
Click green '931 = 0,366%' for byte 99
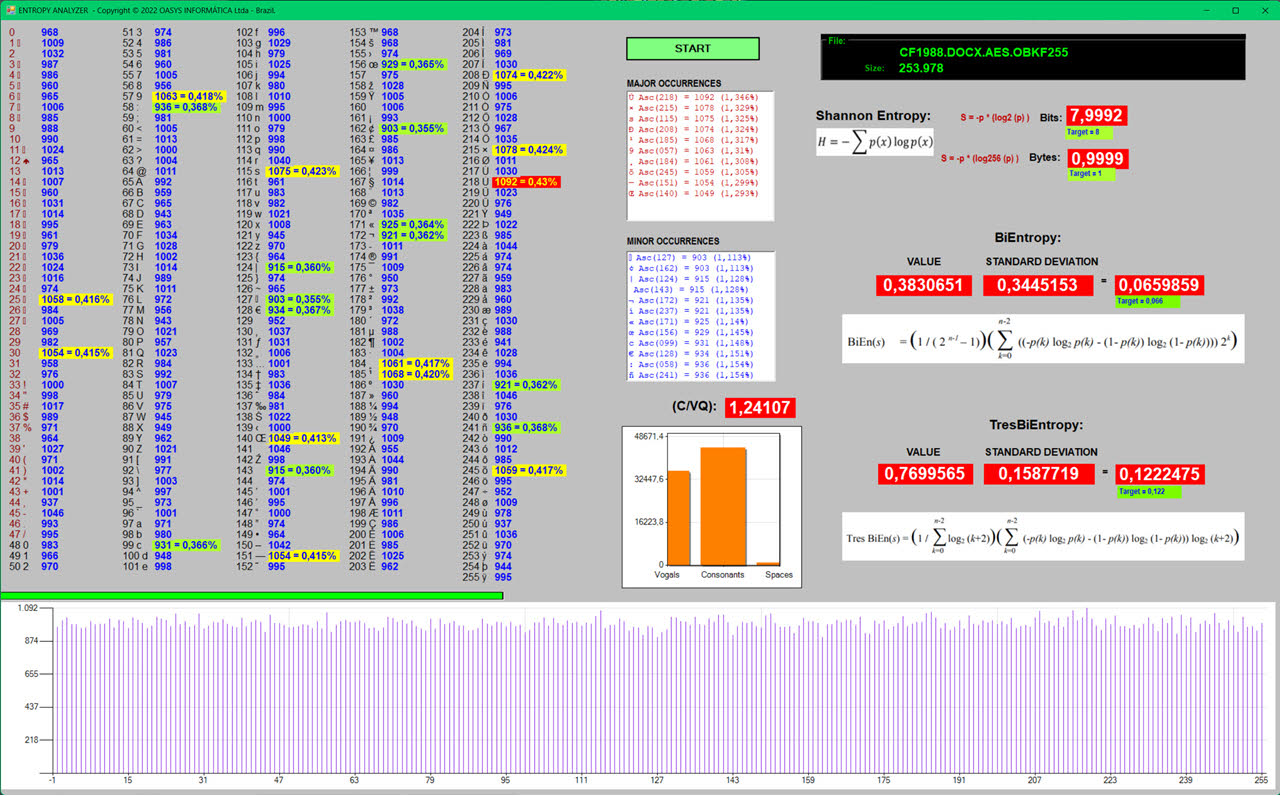pos(185,545)
